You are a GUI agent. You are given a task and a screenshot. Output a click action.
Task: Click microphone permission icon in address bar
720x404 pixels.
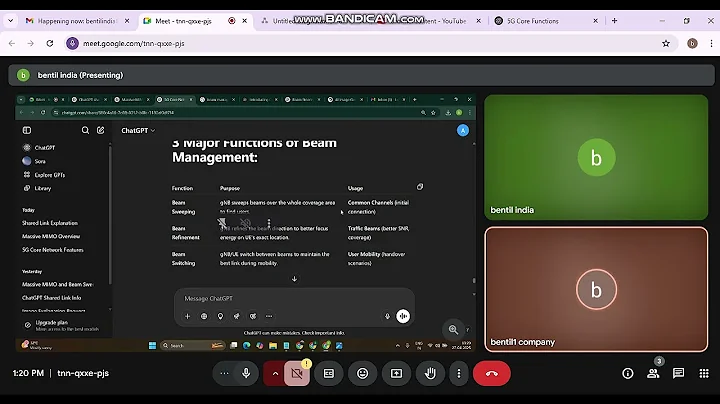tap(73, 43)
